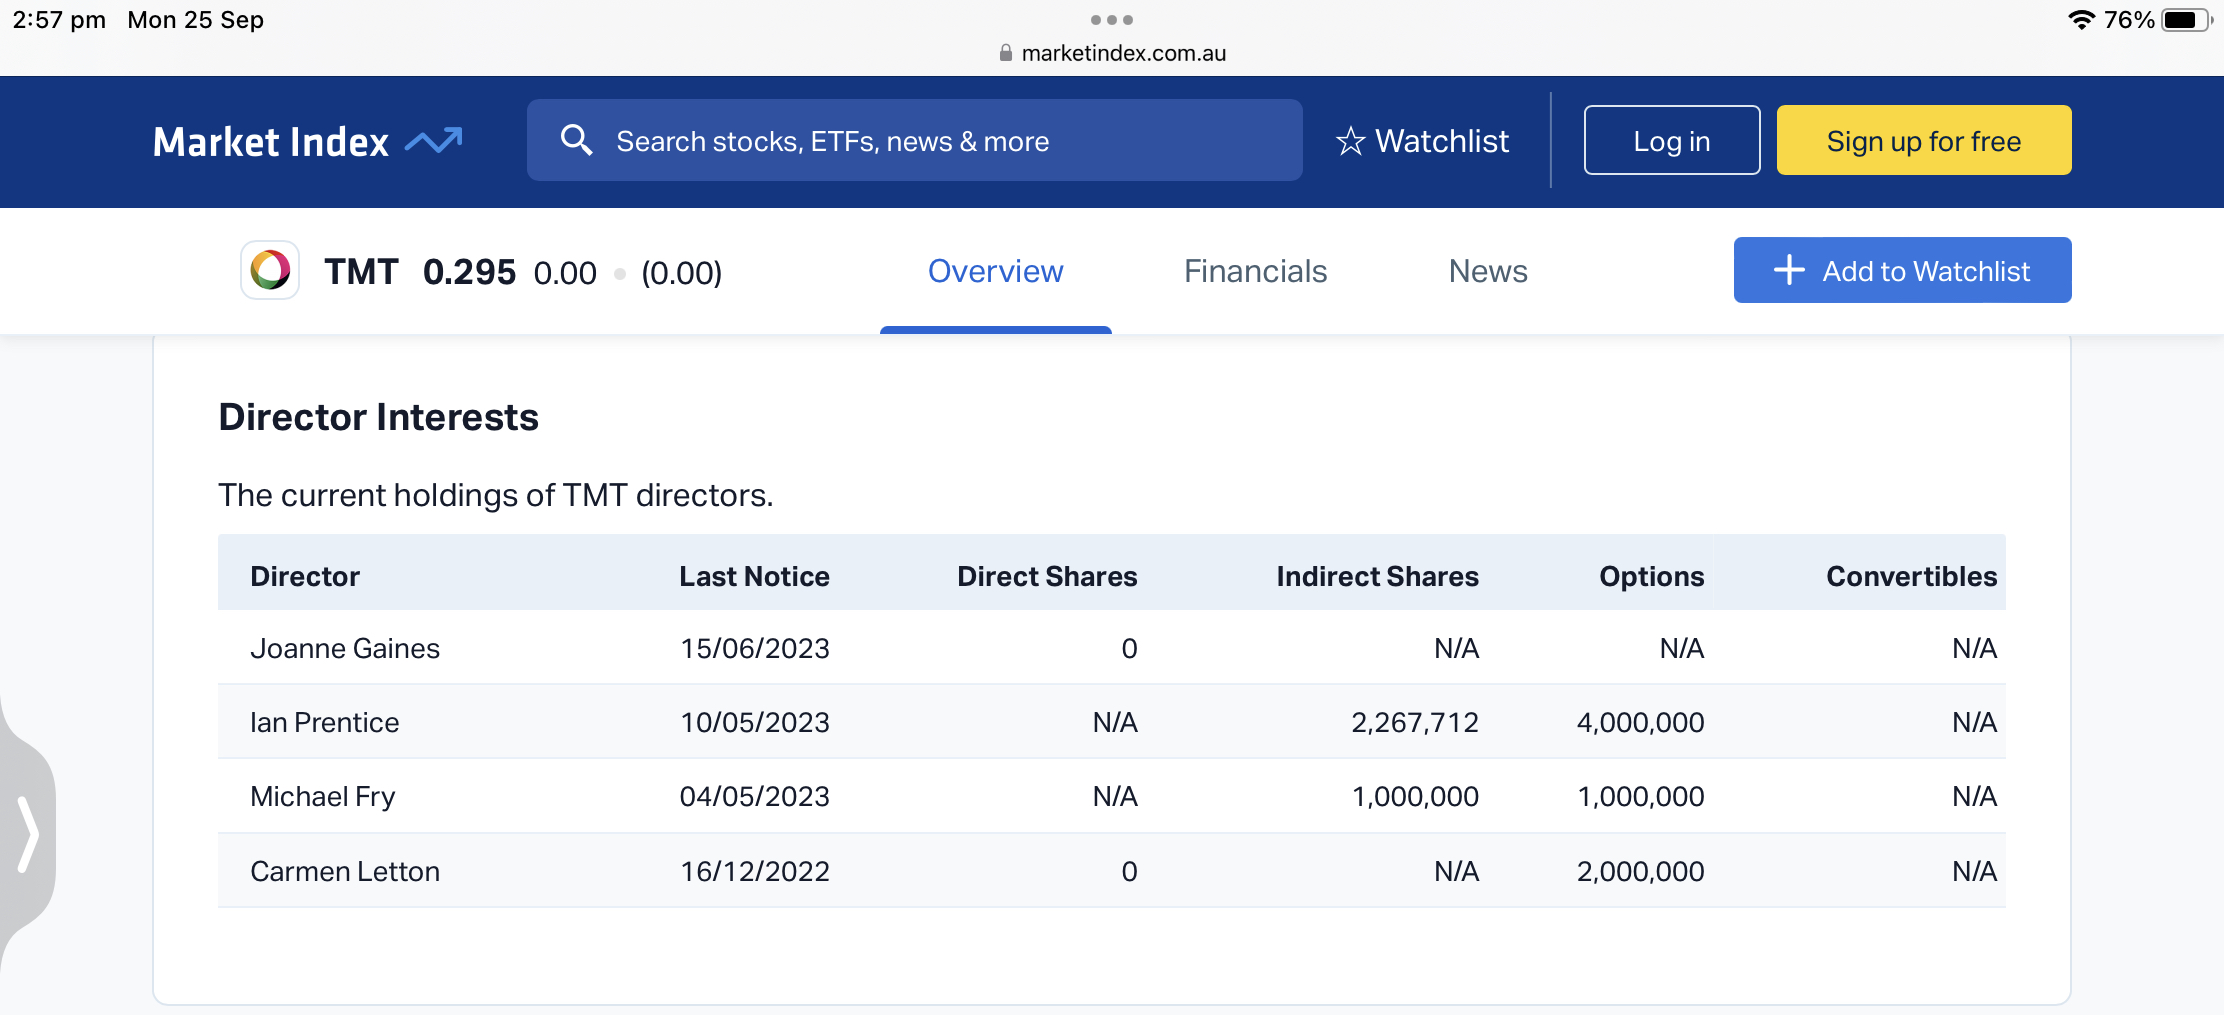Click the Last Notice column header

pos(754,576)
